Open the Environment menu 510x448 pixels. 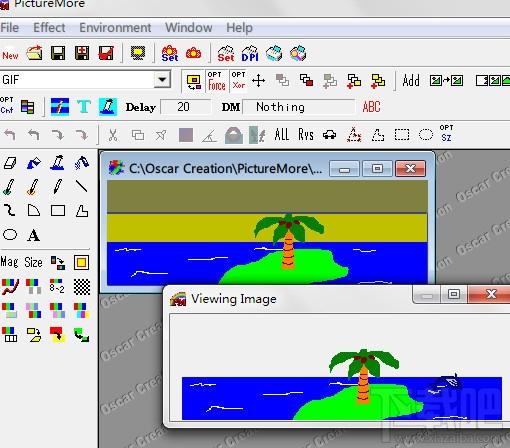pyautogui.click(x=115, y=27)
